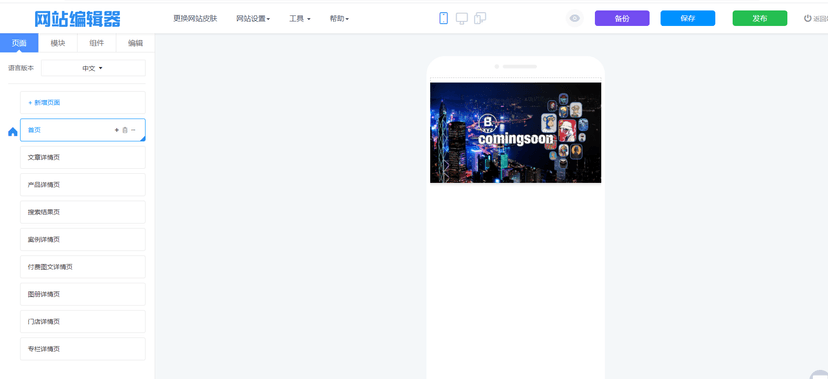Click the 语言版本 label
This screenshot has height=379, width=828.
pos(21,68)
